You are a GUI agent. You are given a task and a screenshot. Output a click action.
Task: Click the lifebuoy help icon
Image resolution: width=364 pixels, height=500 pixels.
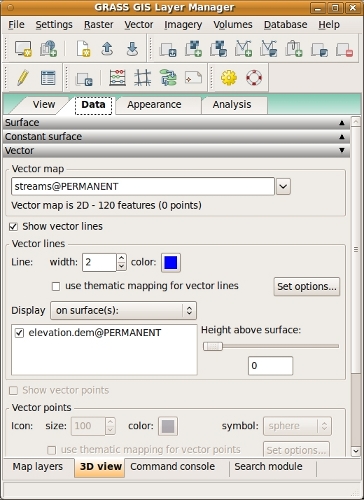click(x=254, y=78)
